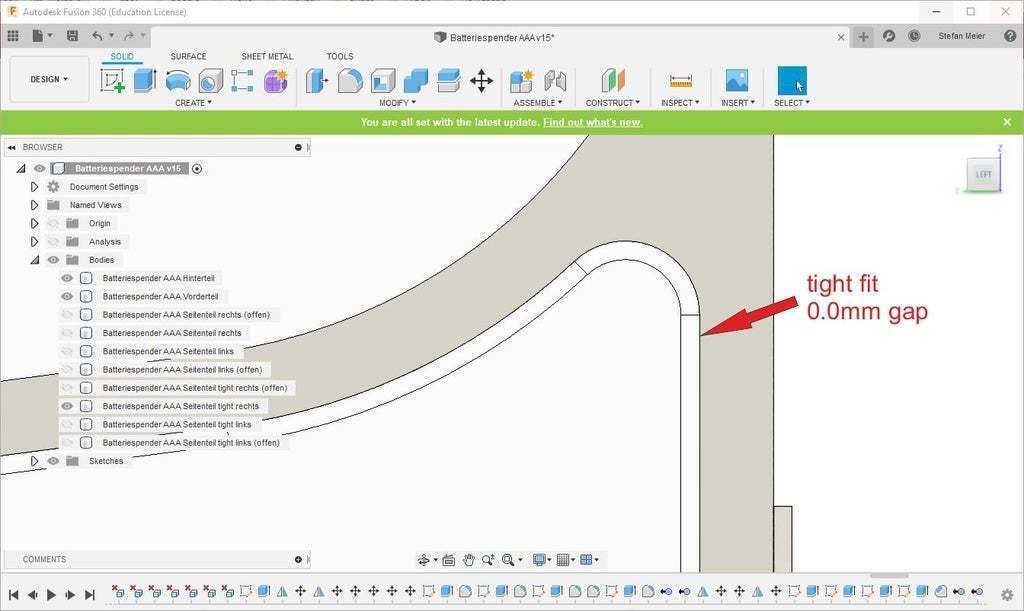1024x611 pixels.
Task: Click the Combine tool icon
Action: click(415, 81)
